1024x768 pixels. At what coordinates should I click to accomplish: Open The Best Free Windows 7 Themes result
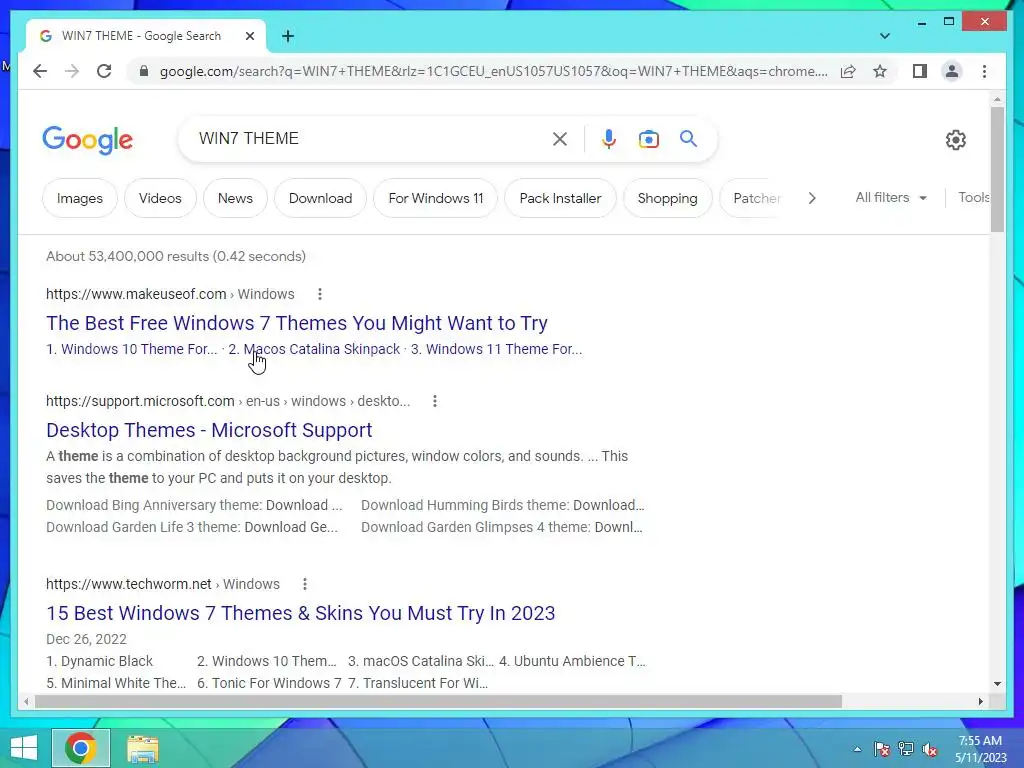click(x=297, y=323)
